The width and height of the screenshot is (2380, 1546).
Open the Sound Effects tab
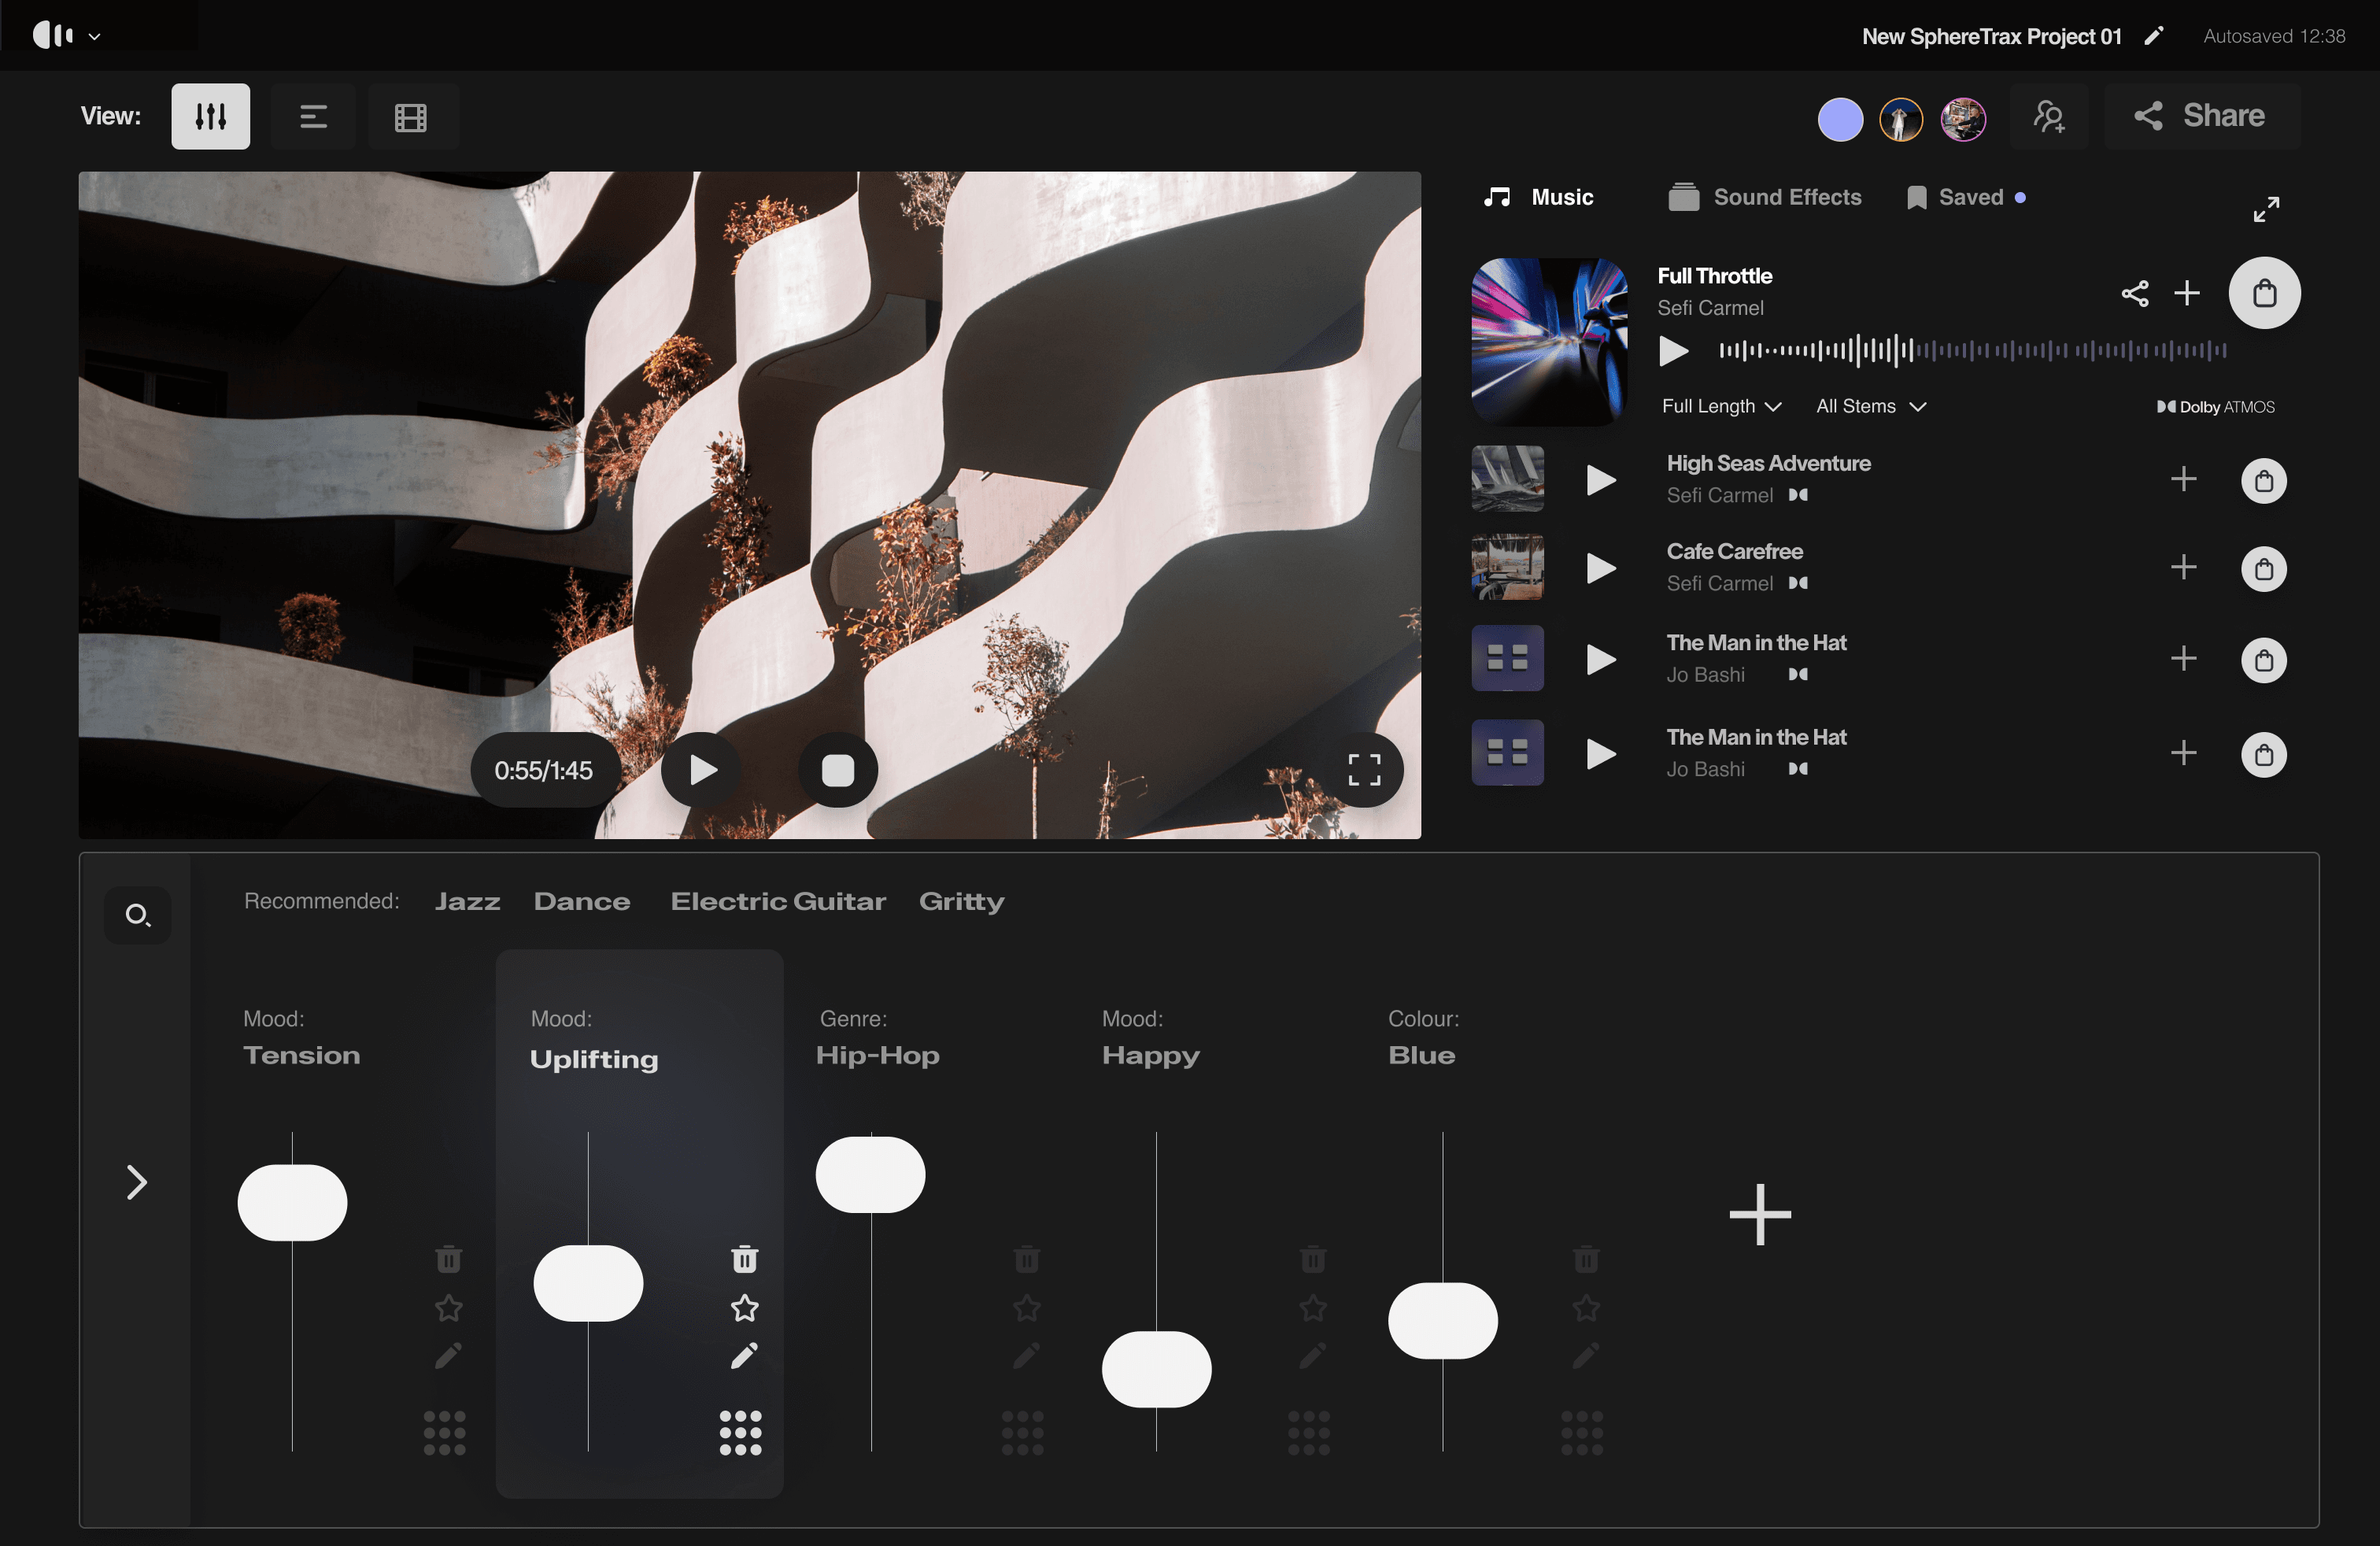tap(1764, 197)
